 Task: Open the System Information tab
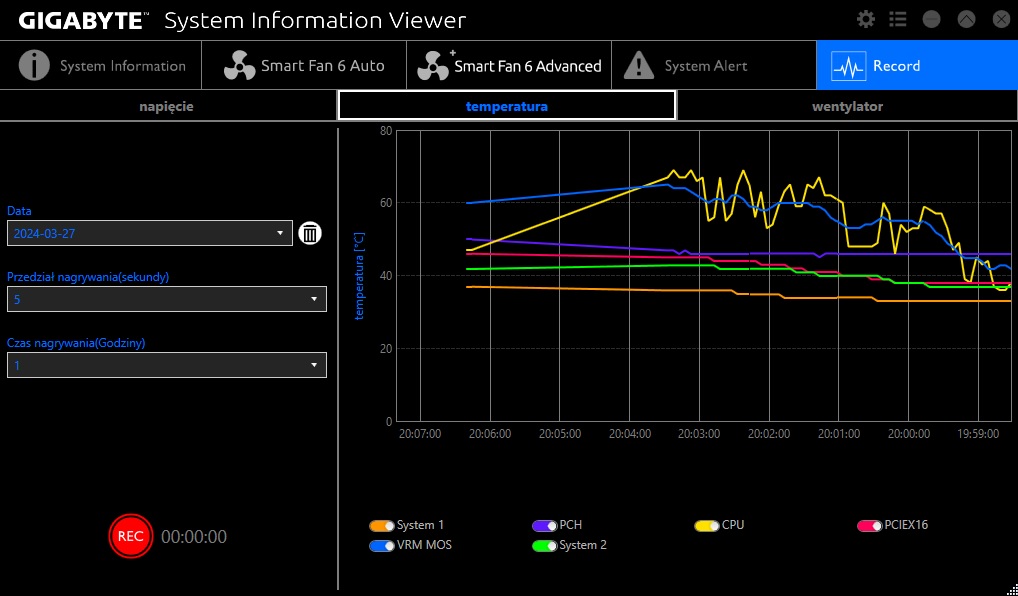[101, 65]
